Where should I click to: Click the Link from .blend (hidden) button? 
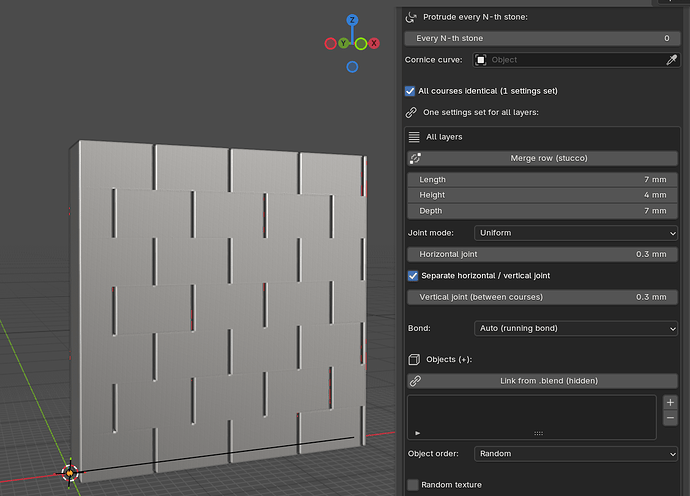coord(543,381)
